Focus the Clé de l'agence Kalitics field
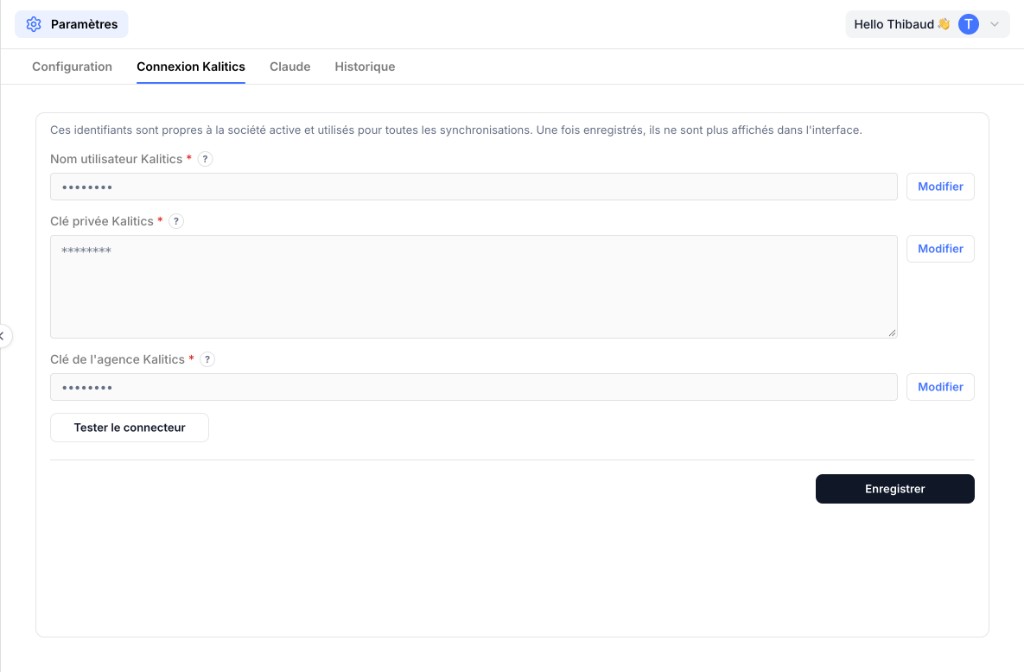Screen dimensions: 1024x672 point(473,387)
